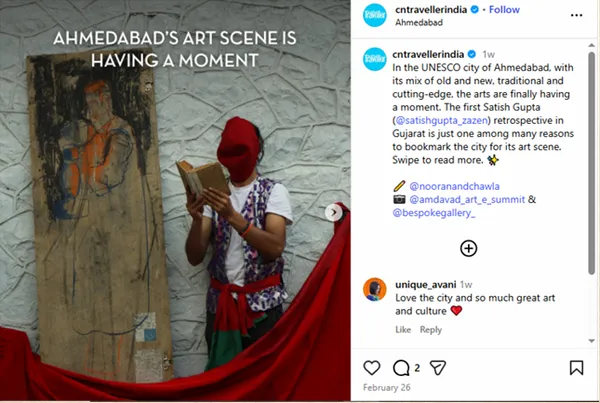Open comments via the speech bubble icon
600x403 pixels.
tap(403, 369)
